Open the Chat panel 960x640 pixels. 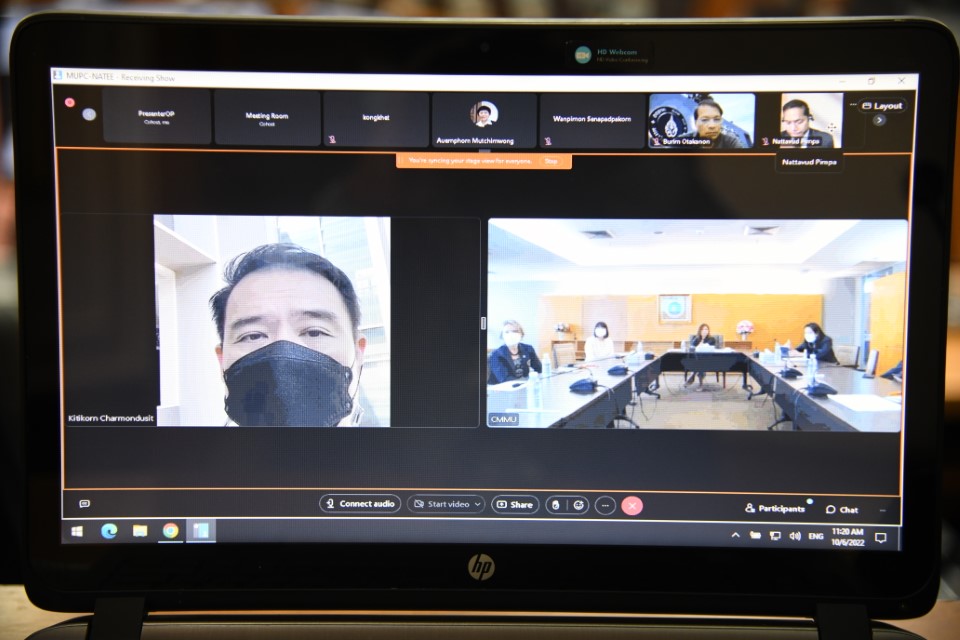coord(842,509)
